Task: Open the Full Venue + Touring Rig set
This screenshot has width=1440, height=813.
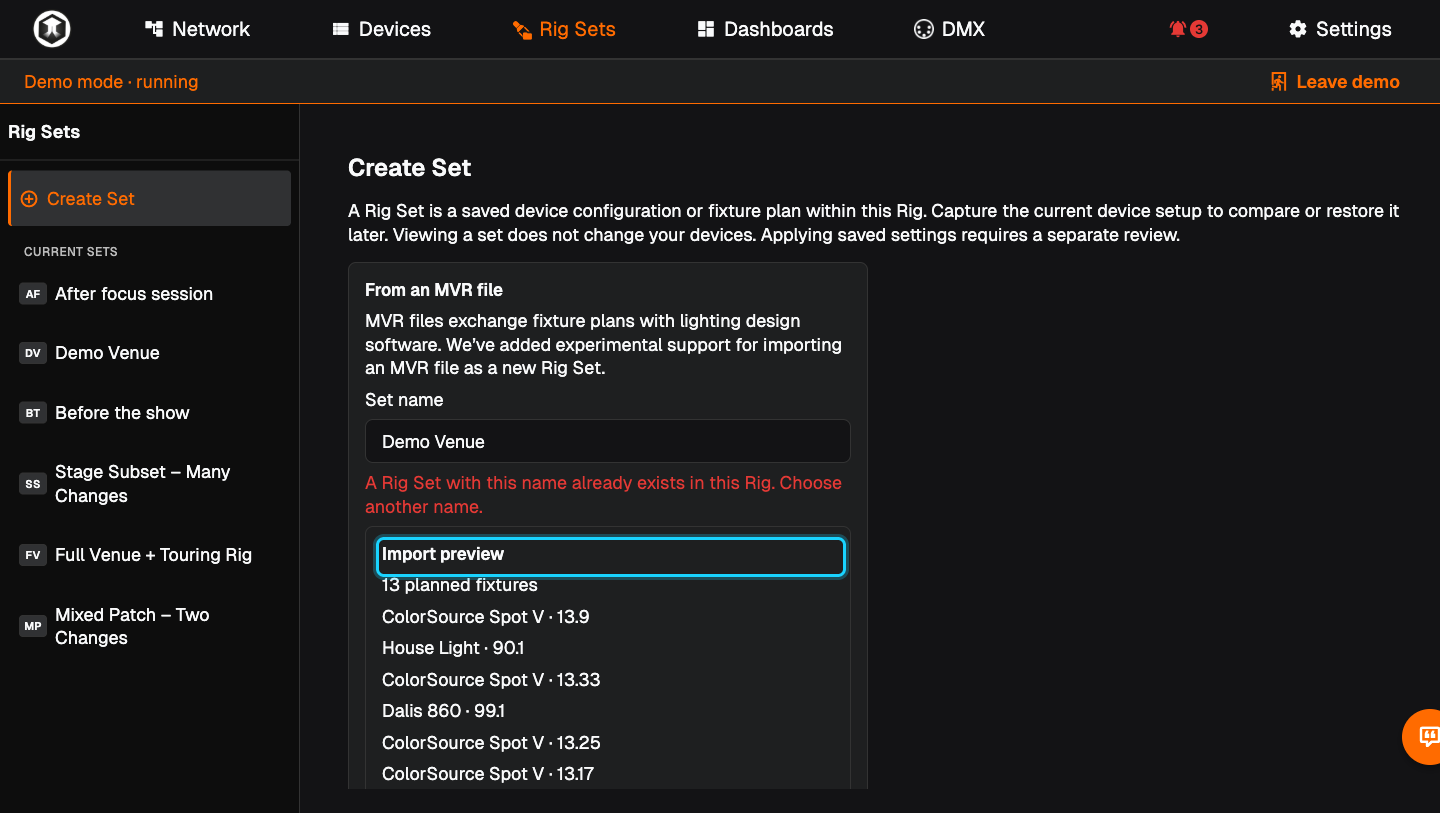Action: coord(150,555)
